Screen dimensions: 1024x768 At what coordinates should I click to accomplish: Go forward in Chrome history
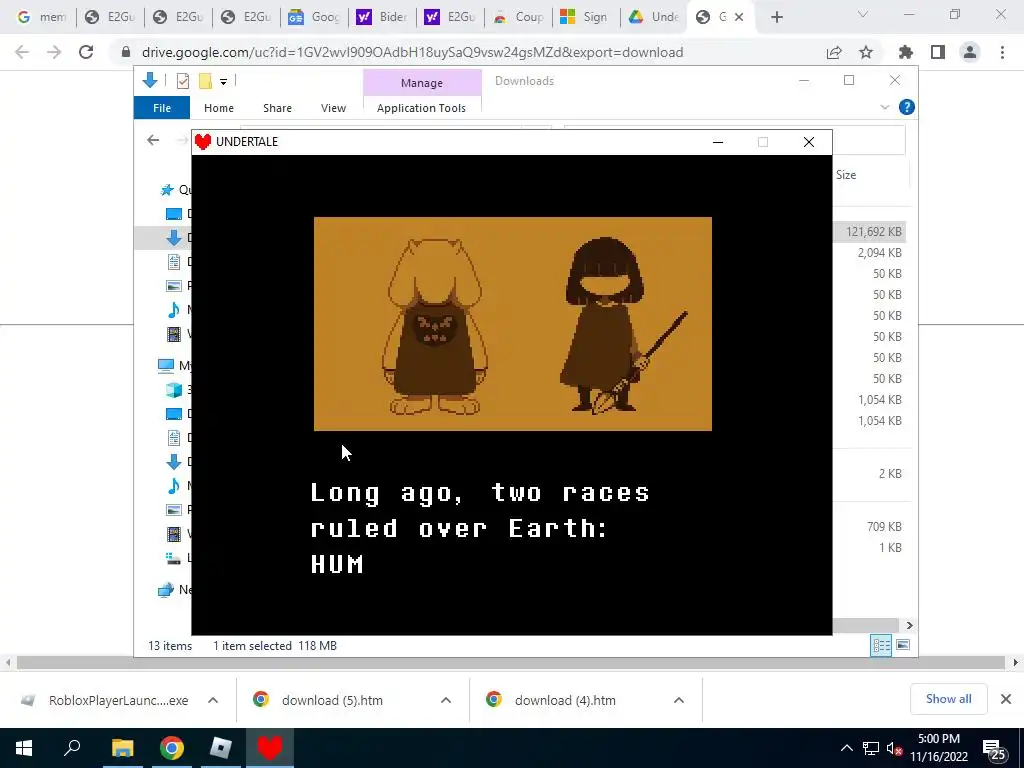pyautogui.click(x=54, y=52)
